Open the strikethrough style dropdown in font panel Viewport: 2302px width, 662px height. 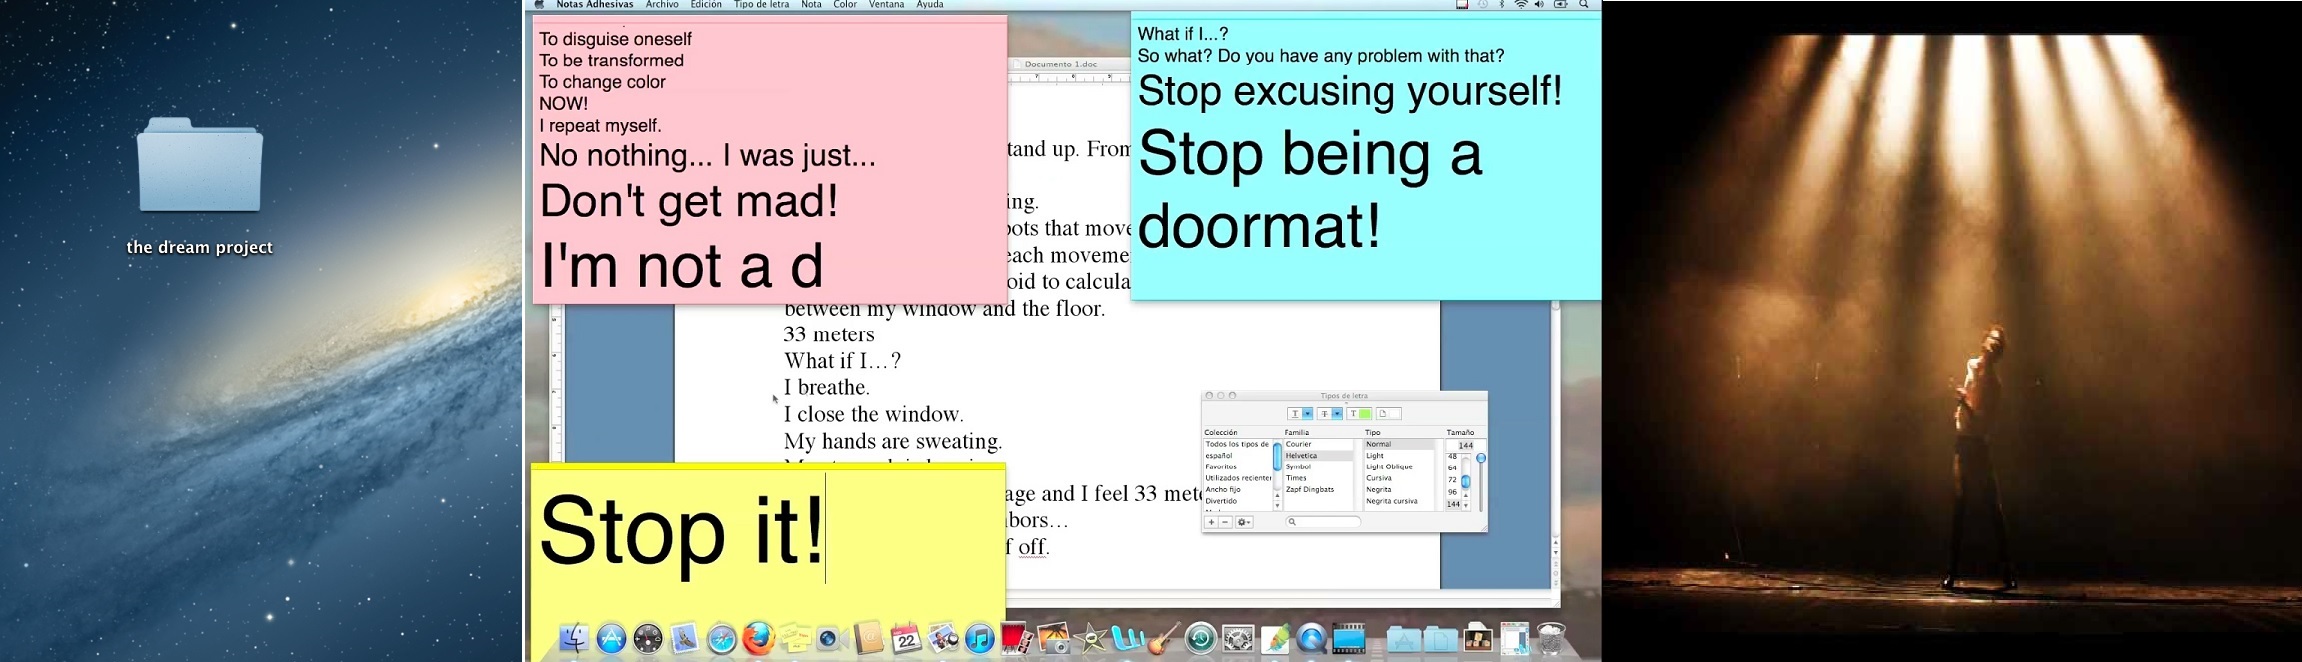1337,413
